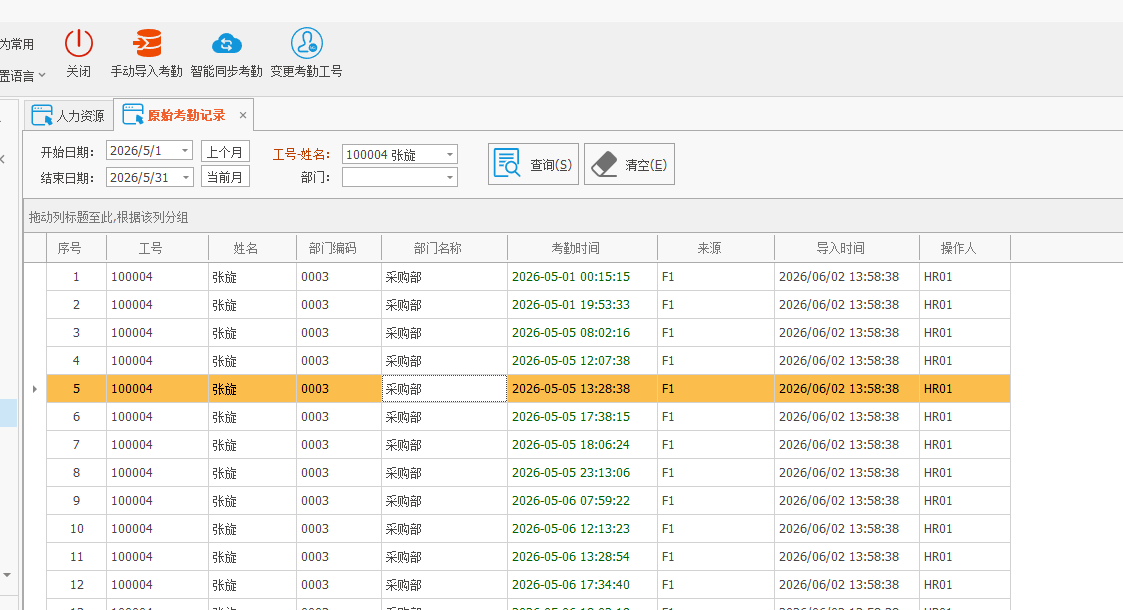Viewport: 1123px width, 610px height.
Task: Select row 9 dated 2026-05-06 07:59:22
Action: click(529, 500)
